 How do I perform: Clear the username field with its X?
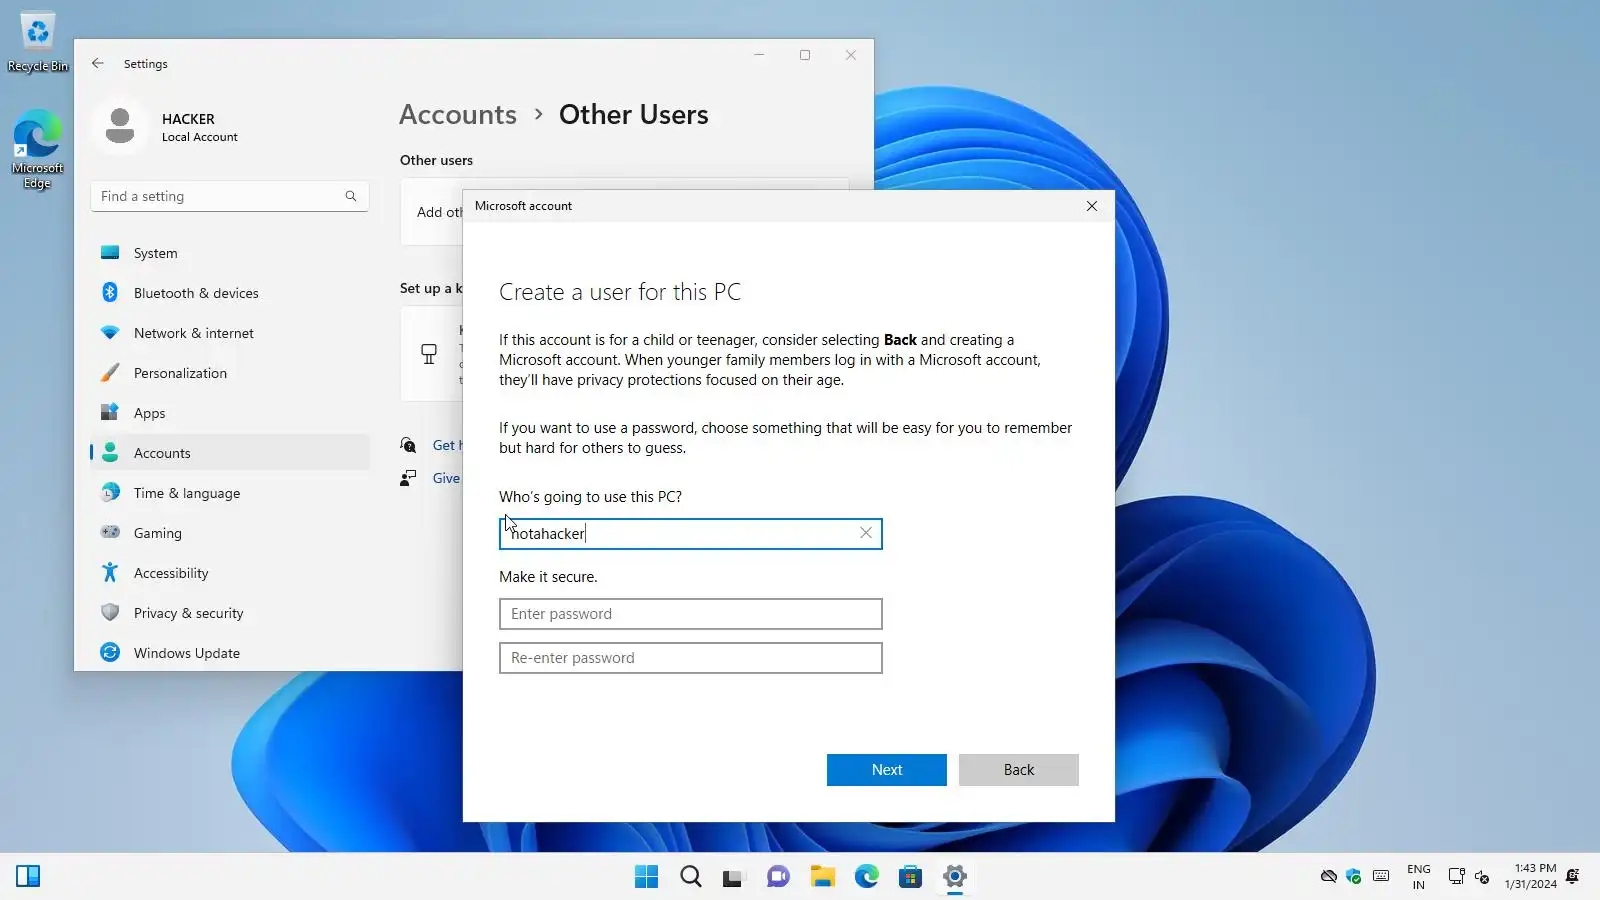coord(866,533)
